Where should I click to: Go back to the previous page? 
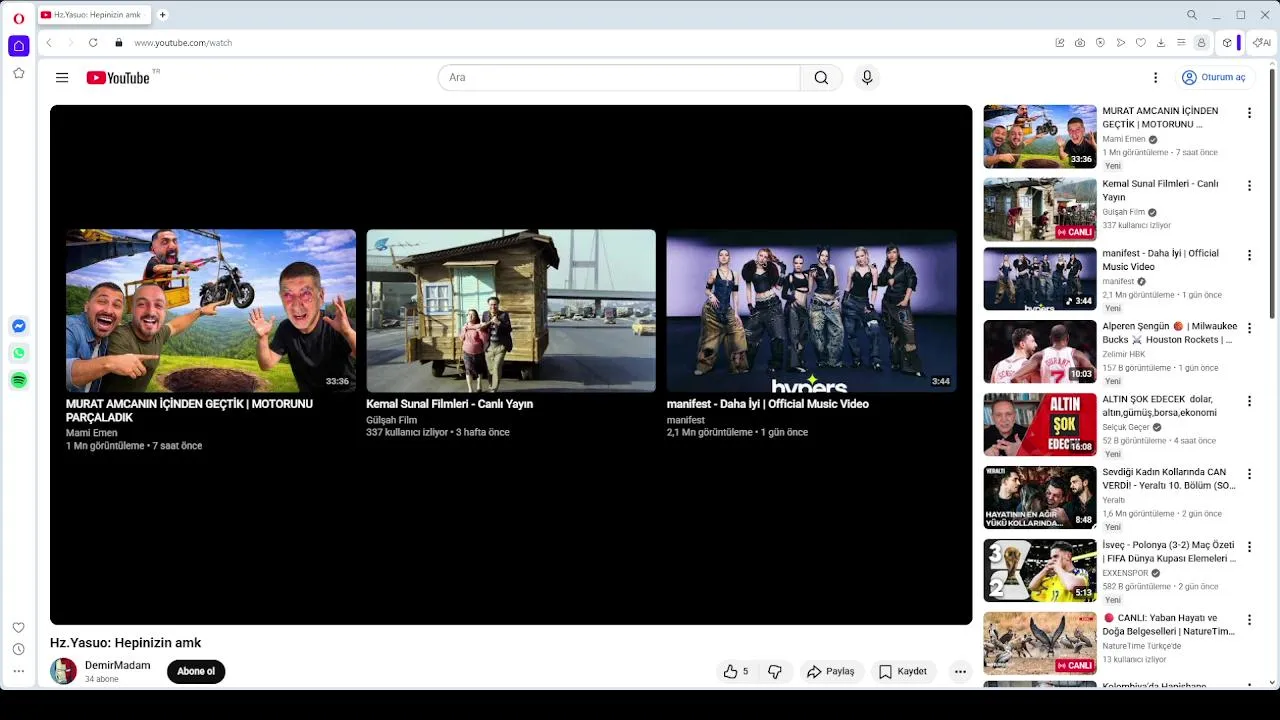49,43
